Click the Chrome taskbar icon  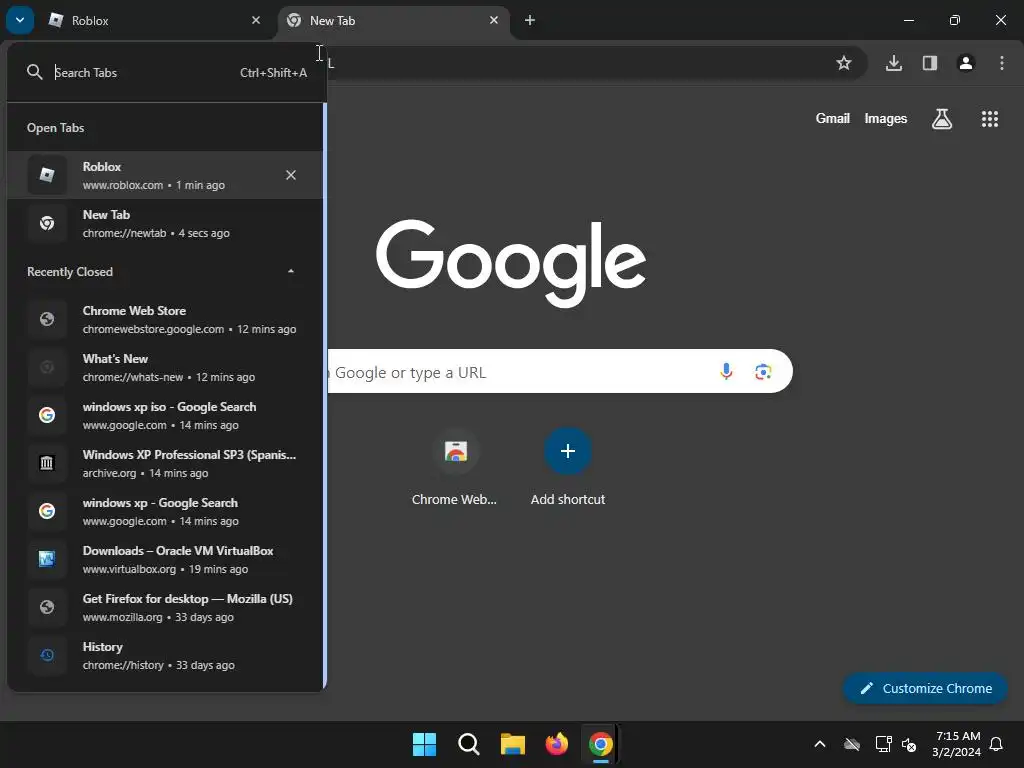pyautogui.click(x=601, y=744)
